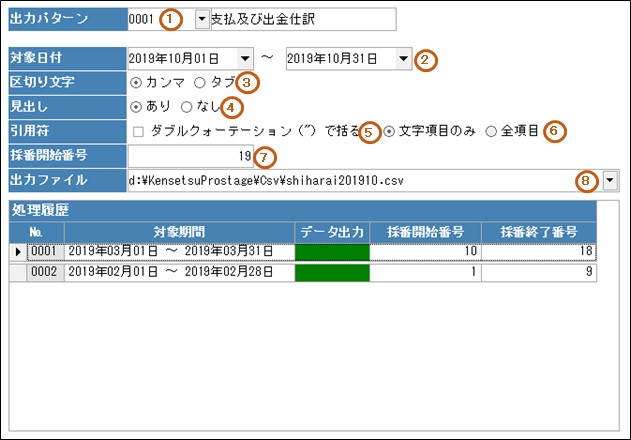
Task: Click the green data output cell in row 0001
Action: pos(332,251)
